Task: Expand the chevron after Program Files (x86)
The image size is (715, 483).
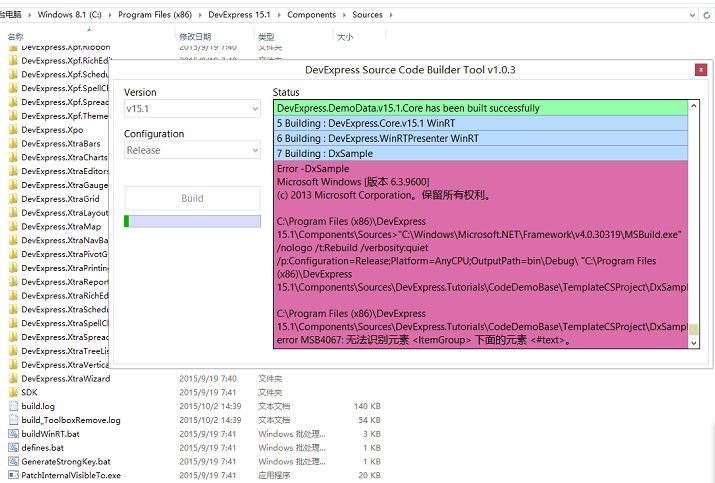Action: (x=200, y=15)
